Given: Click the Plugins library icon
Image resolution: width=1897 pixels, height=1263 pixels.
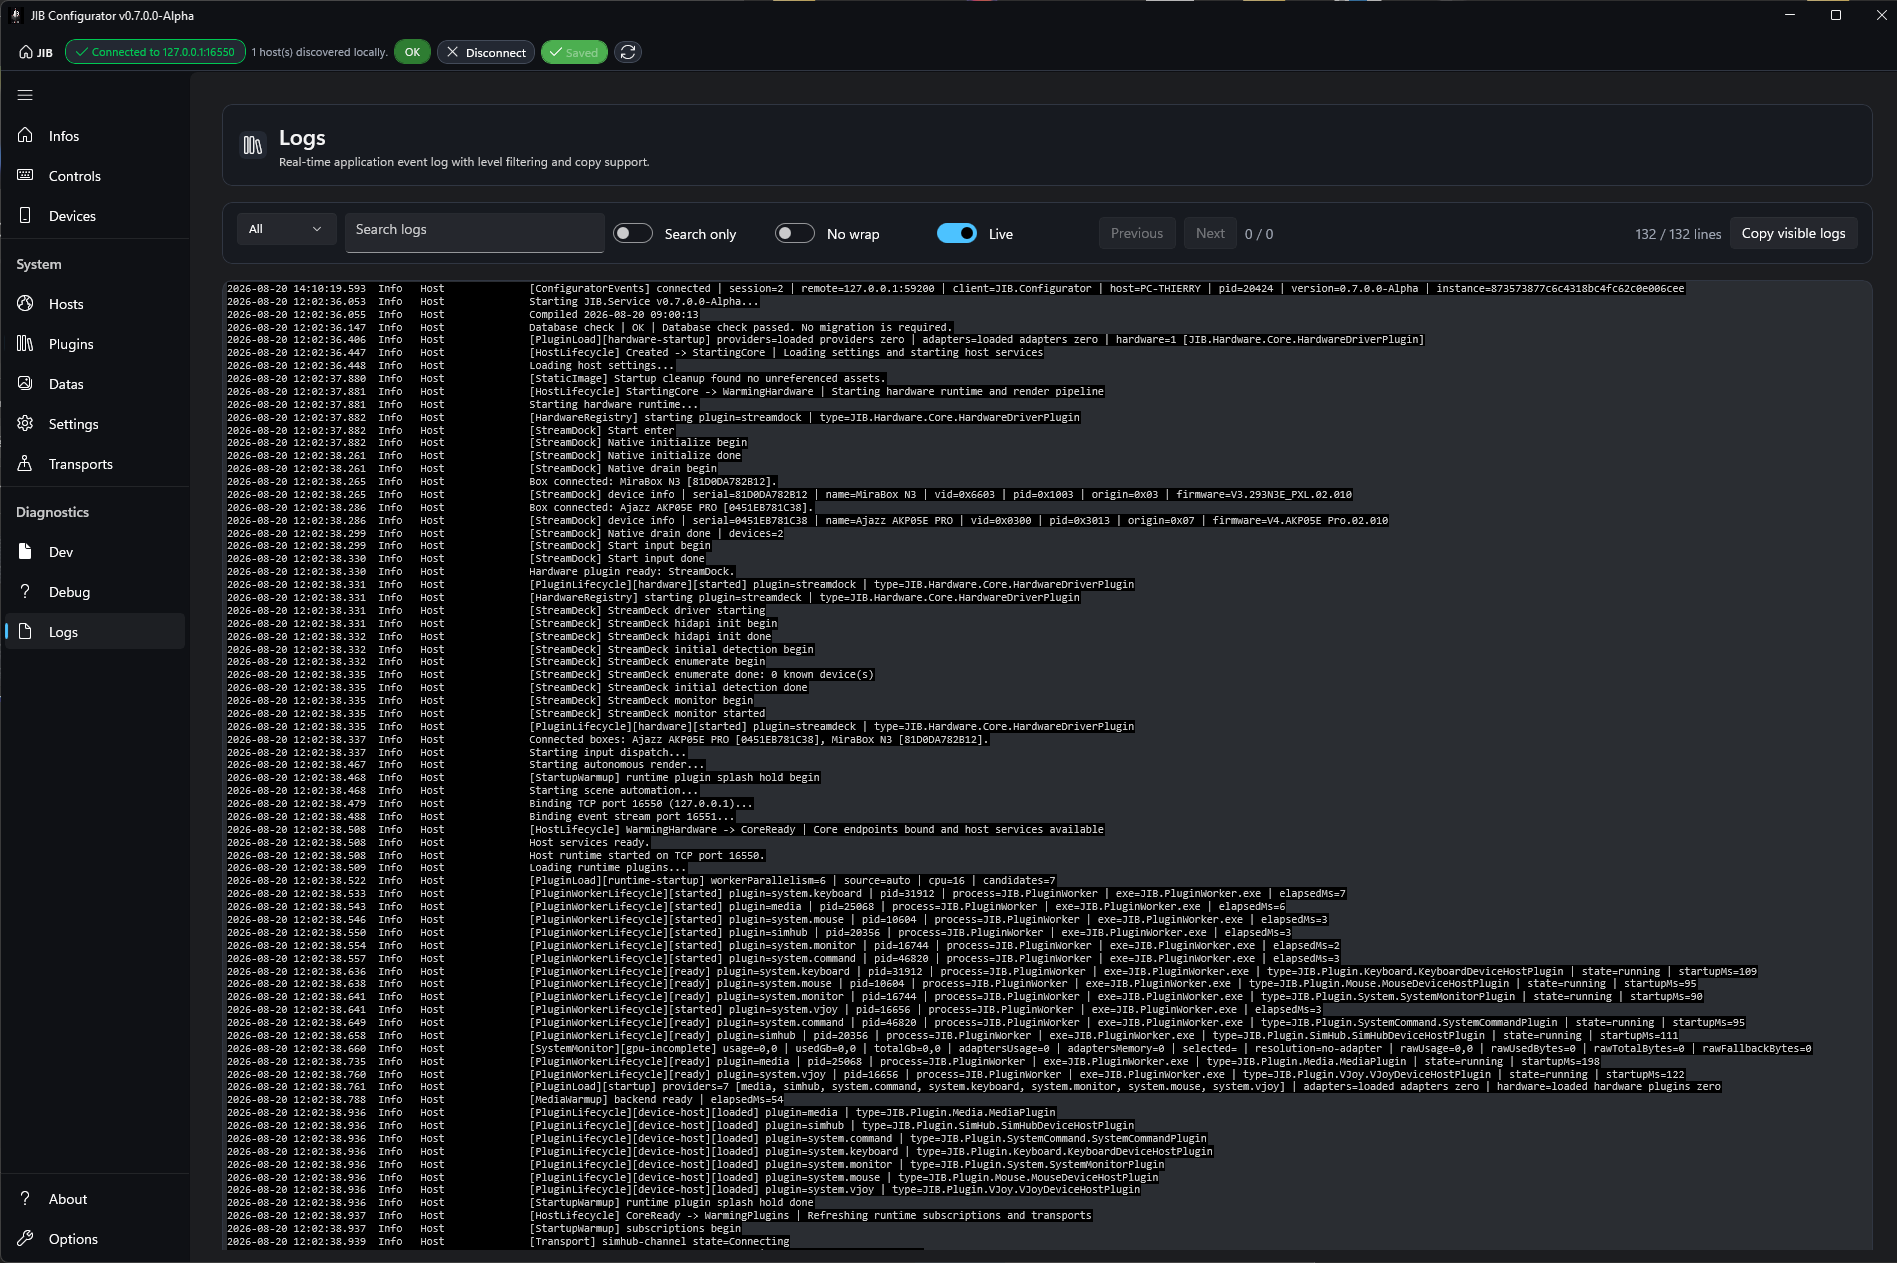Looking at the screenshot, I should tap(25, 343).
